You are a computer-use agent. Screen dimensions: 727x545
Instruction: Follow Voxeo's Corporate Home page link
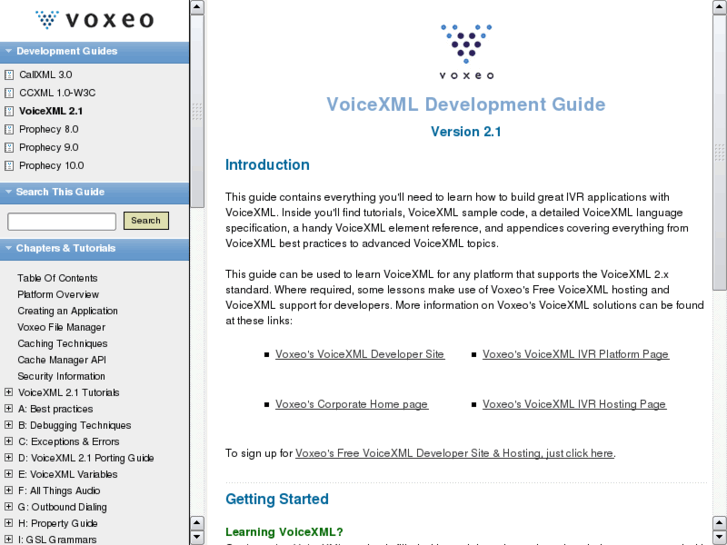[x=351, y=404]
